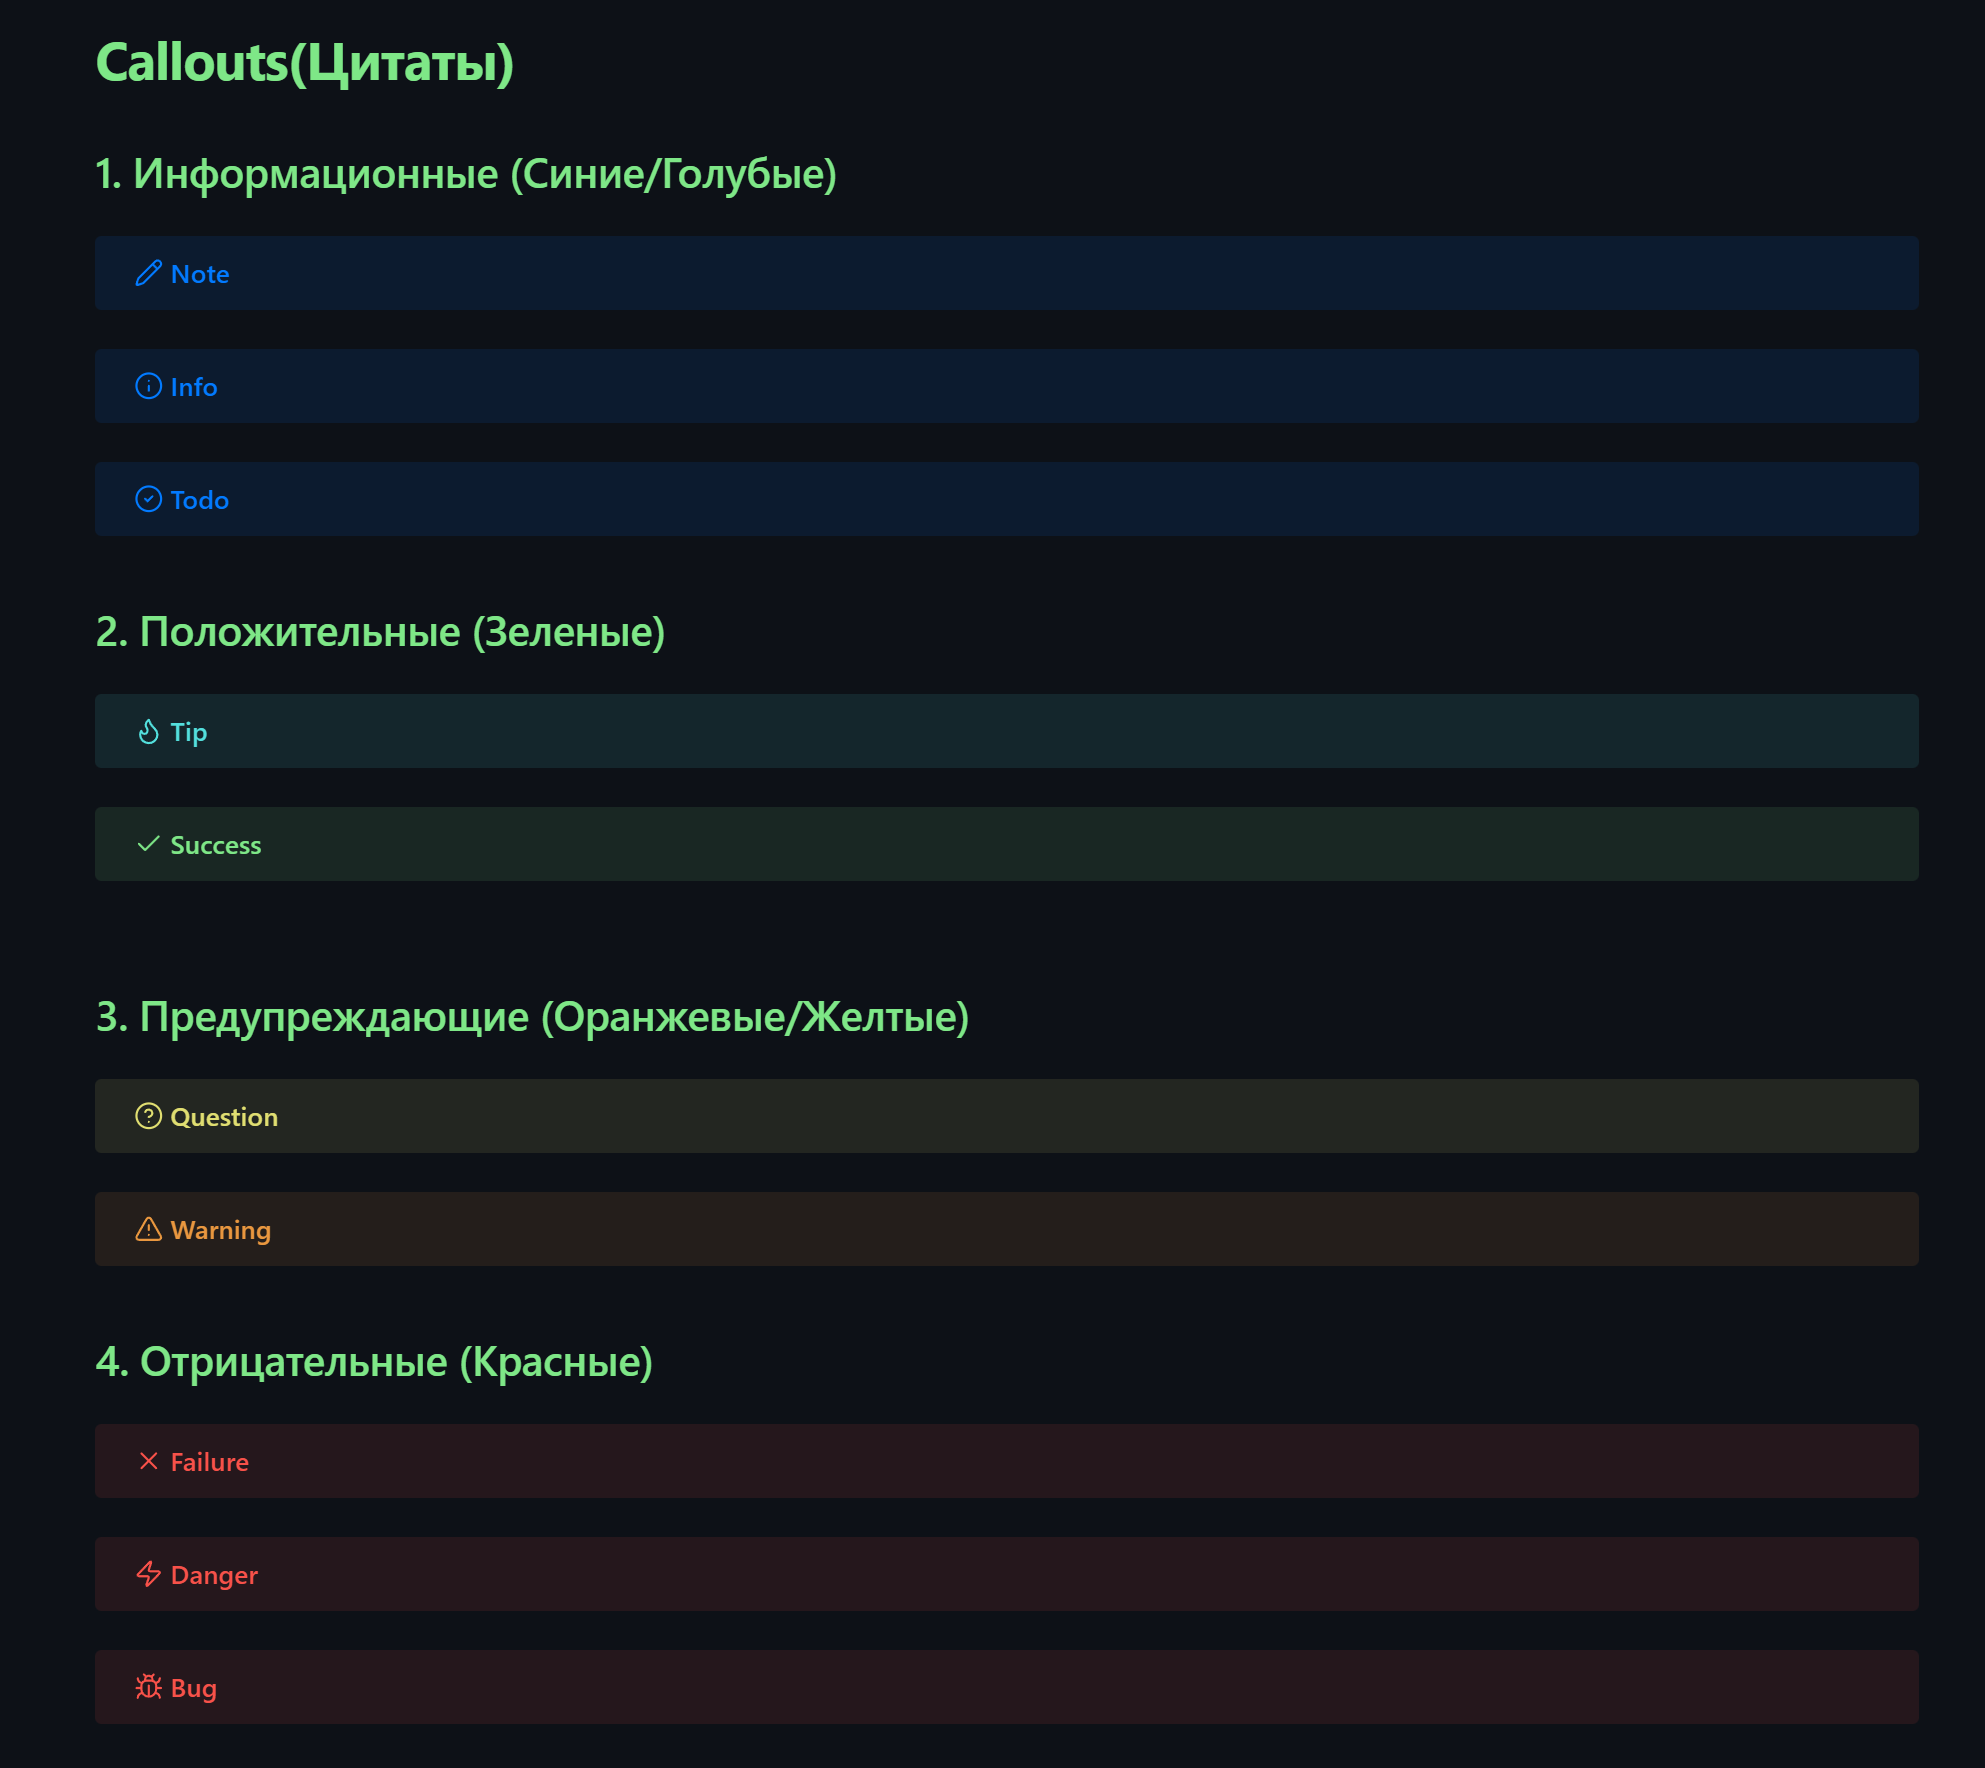This screenshot has height=1768, width=1985.
Task: Click the pencil icon on Note callout
Action: point(148,273)
